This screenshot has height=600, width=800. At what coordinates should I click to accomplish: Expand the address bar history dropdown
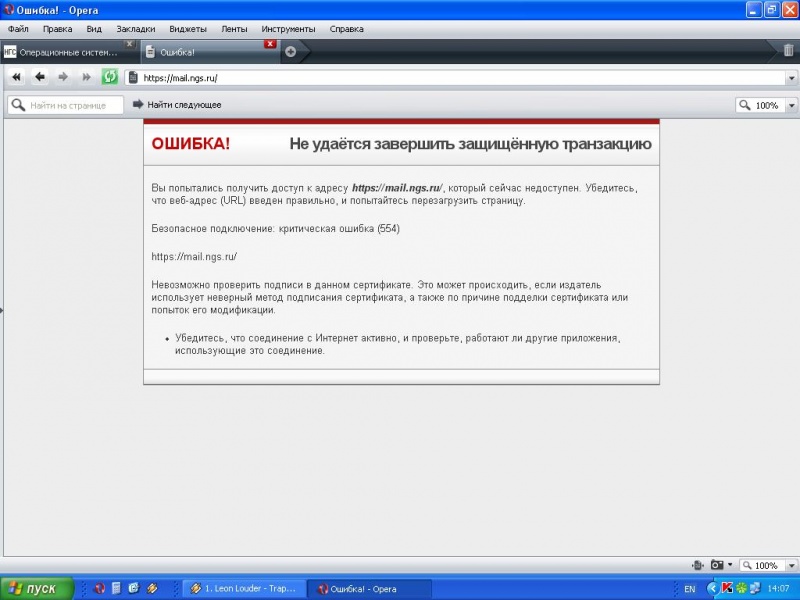790,78
